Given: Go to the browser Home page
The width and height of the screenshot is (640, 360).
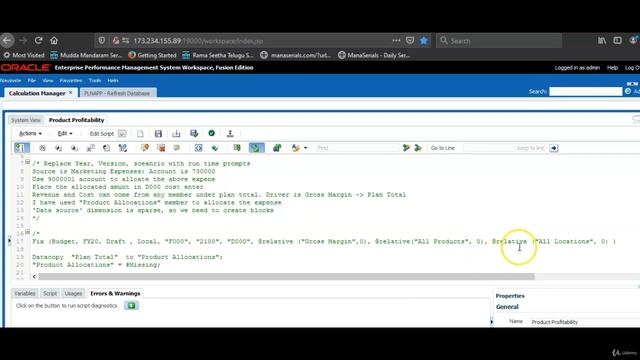Looking at the screenshot, I should click(54, 40).
